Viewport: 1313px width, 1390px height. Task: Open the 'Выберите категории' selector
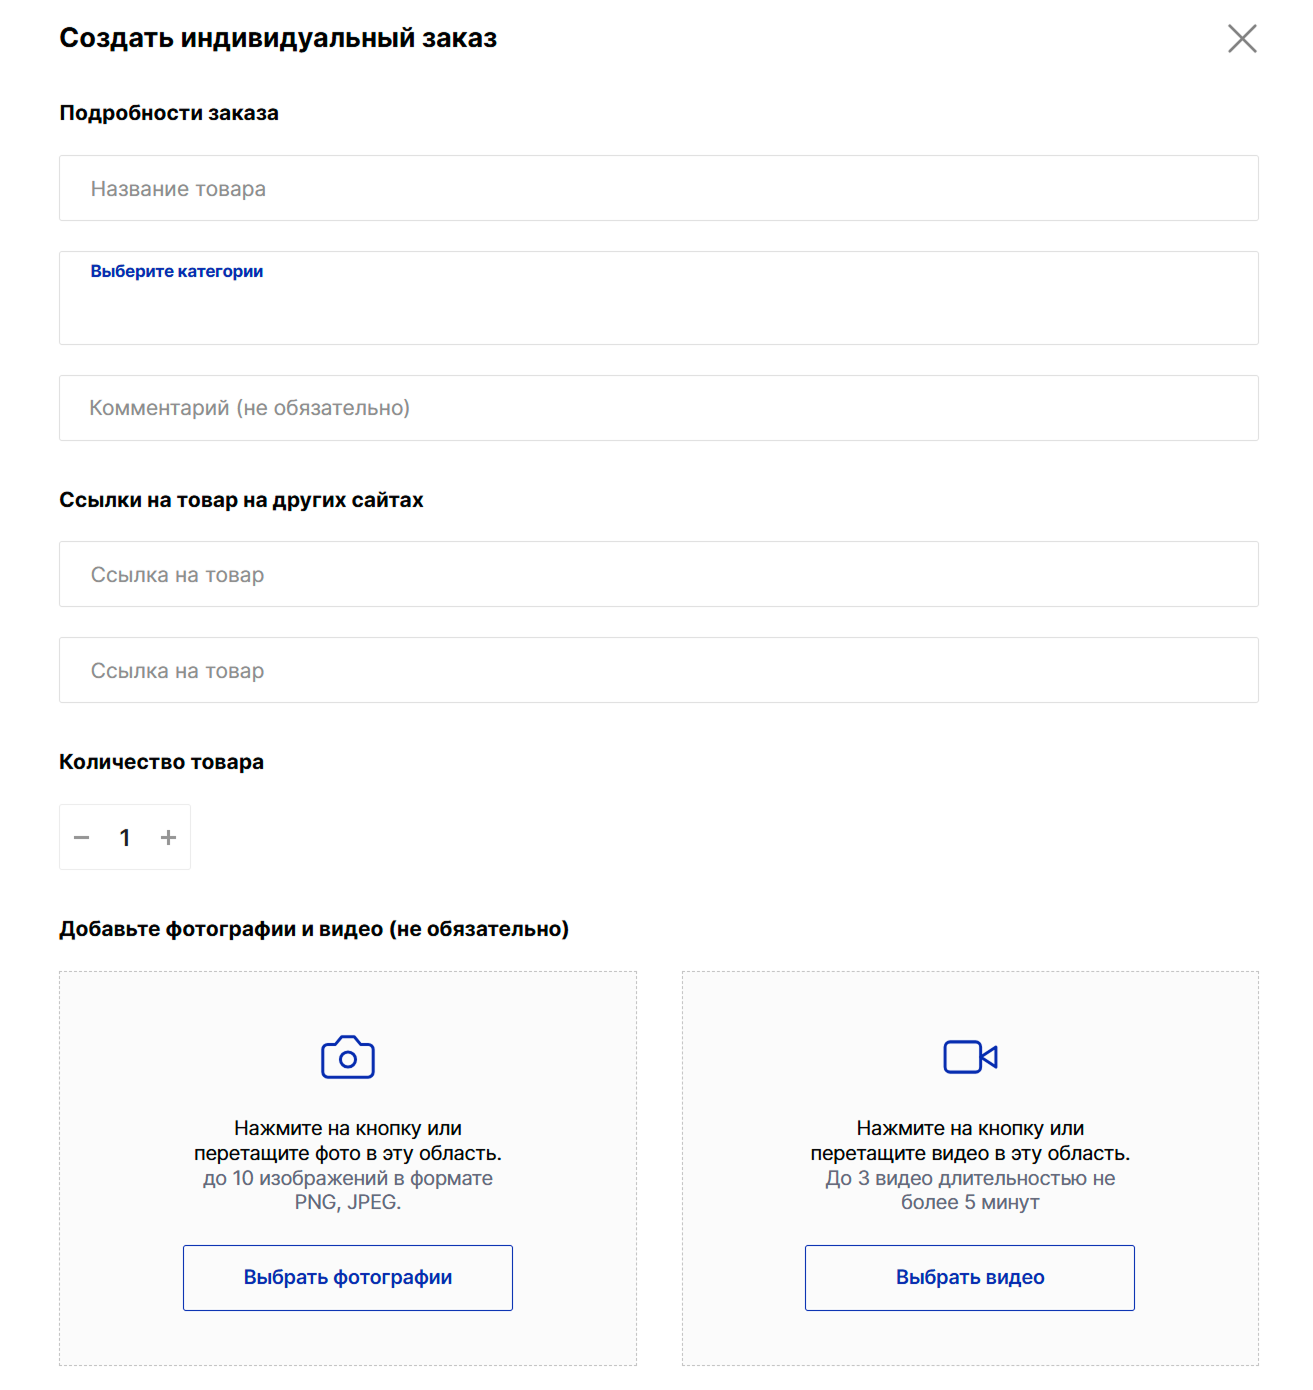[x=658, y=298]
